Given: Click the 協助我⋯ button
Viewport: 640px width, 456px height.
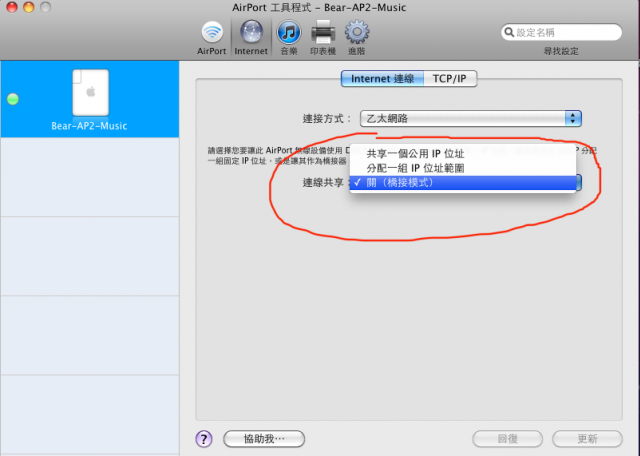Looking at the screenshot, I should point(264,439).
